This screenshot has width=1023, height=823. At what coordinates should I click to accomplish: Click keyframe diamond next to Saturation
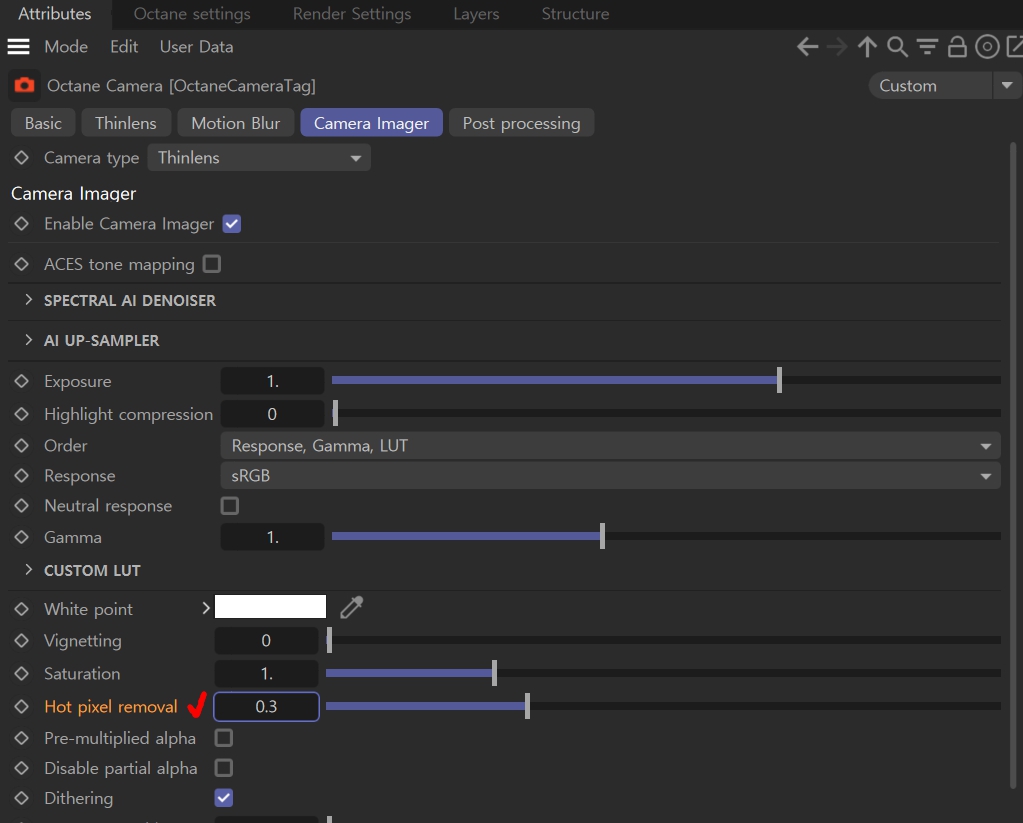pos(22,673)
